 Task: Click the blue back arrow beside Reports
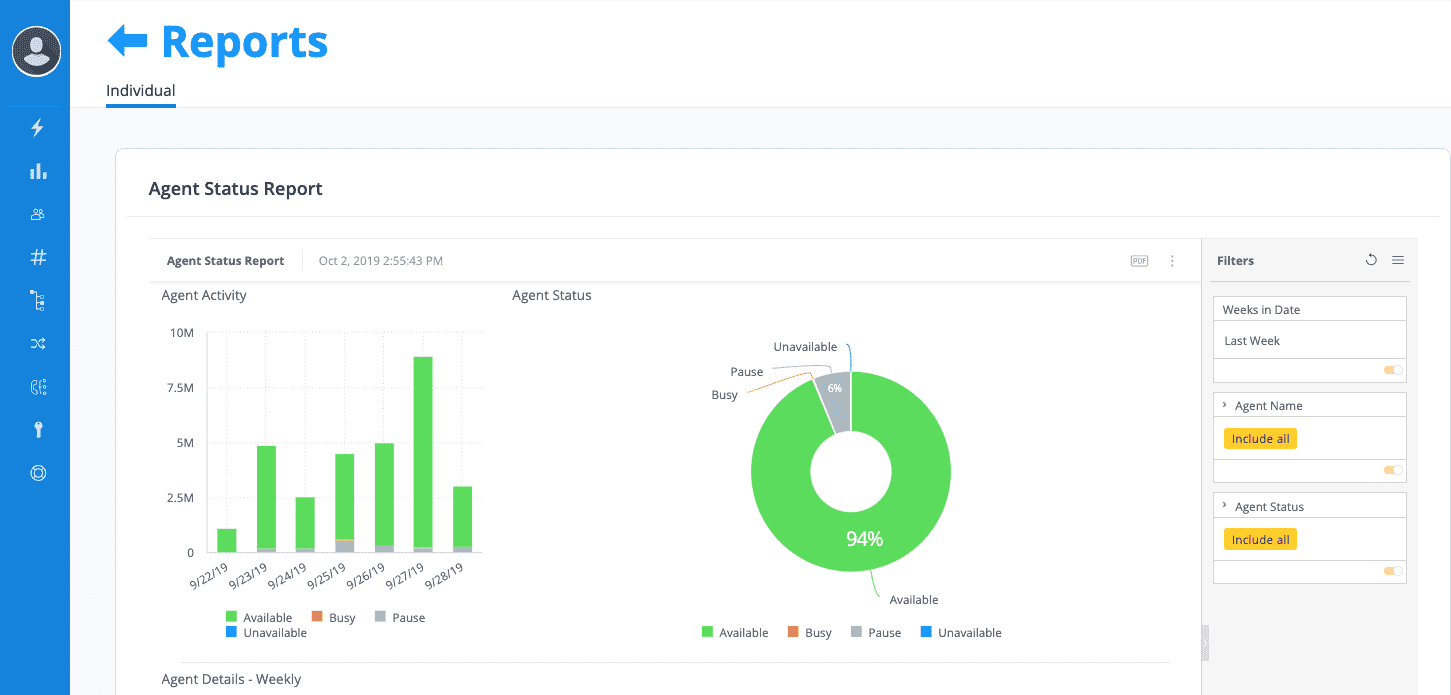tap(127, 41)
